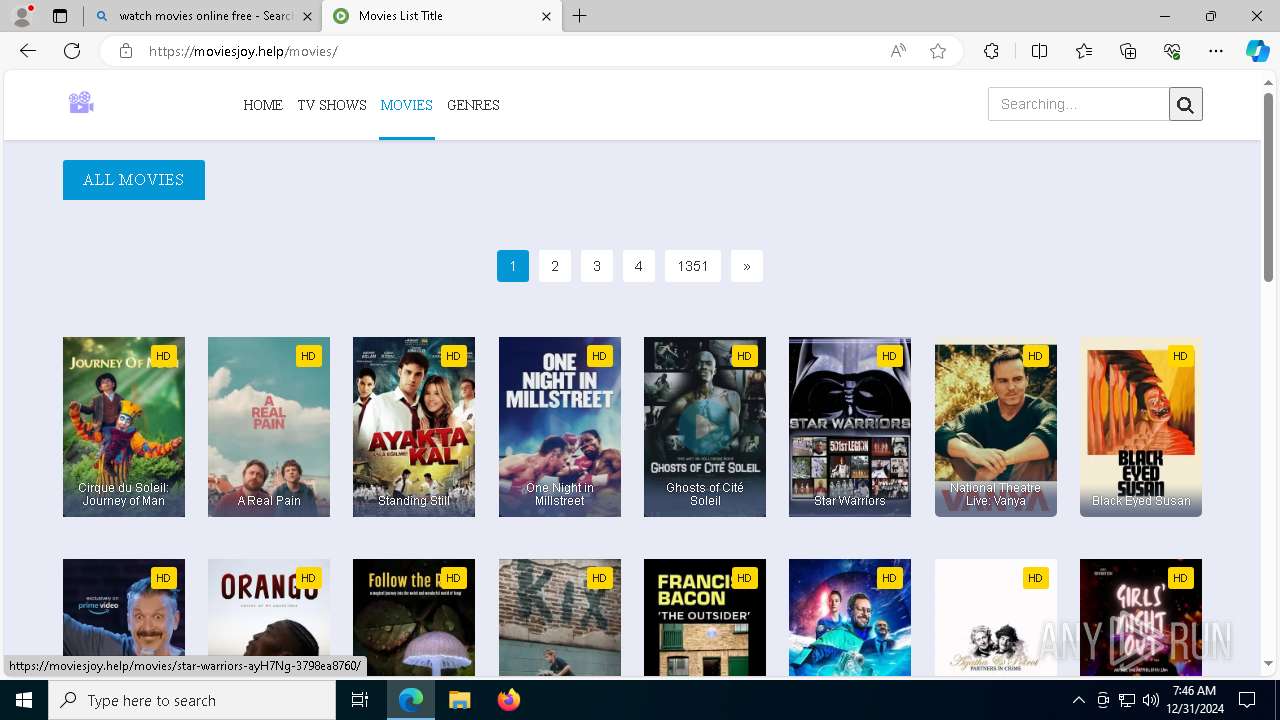Viewport: 1280px width, 720px height.
Task: Go to the HOME menu item
Action: click(x=263, y=105)
